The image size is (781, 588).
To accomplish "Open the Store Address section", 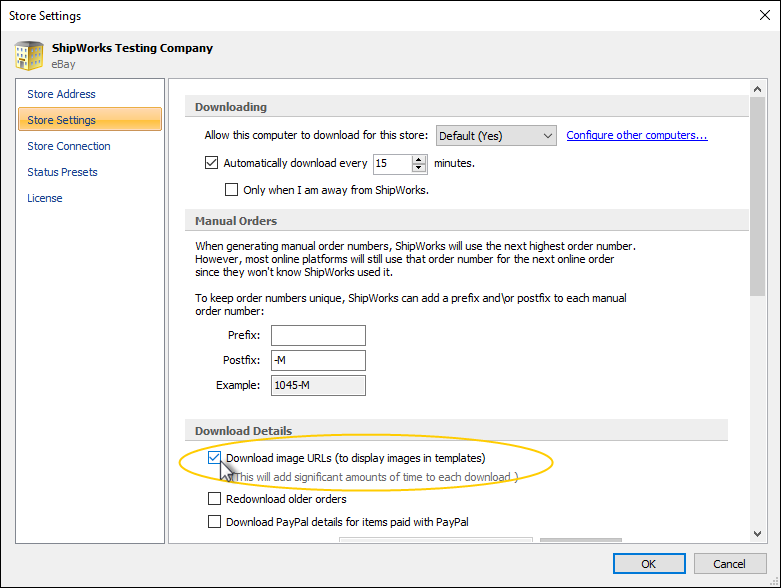I will click(61, 94).
